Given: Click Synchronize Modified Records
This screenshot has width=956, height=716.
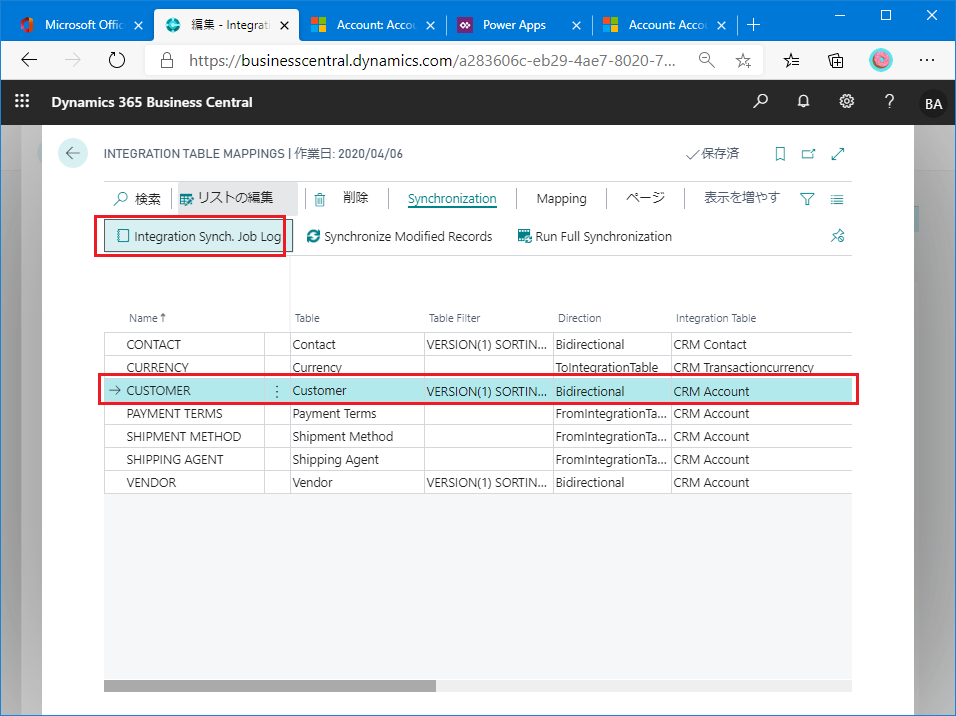Looking at the screenshot, I should coord(399,236).
